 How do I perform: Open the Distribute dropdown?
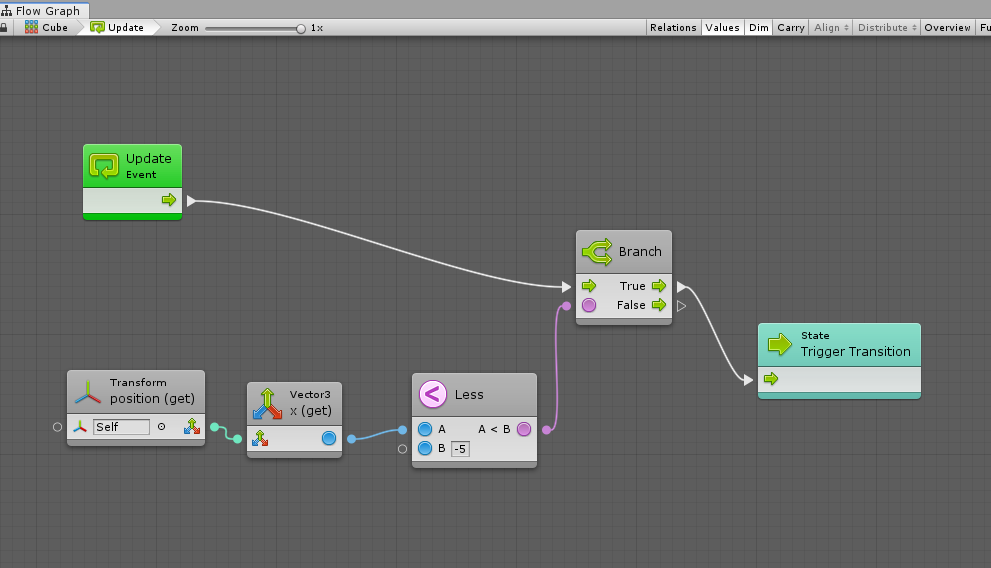coord(886,28)
